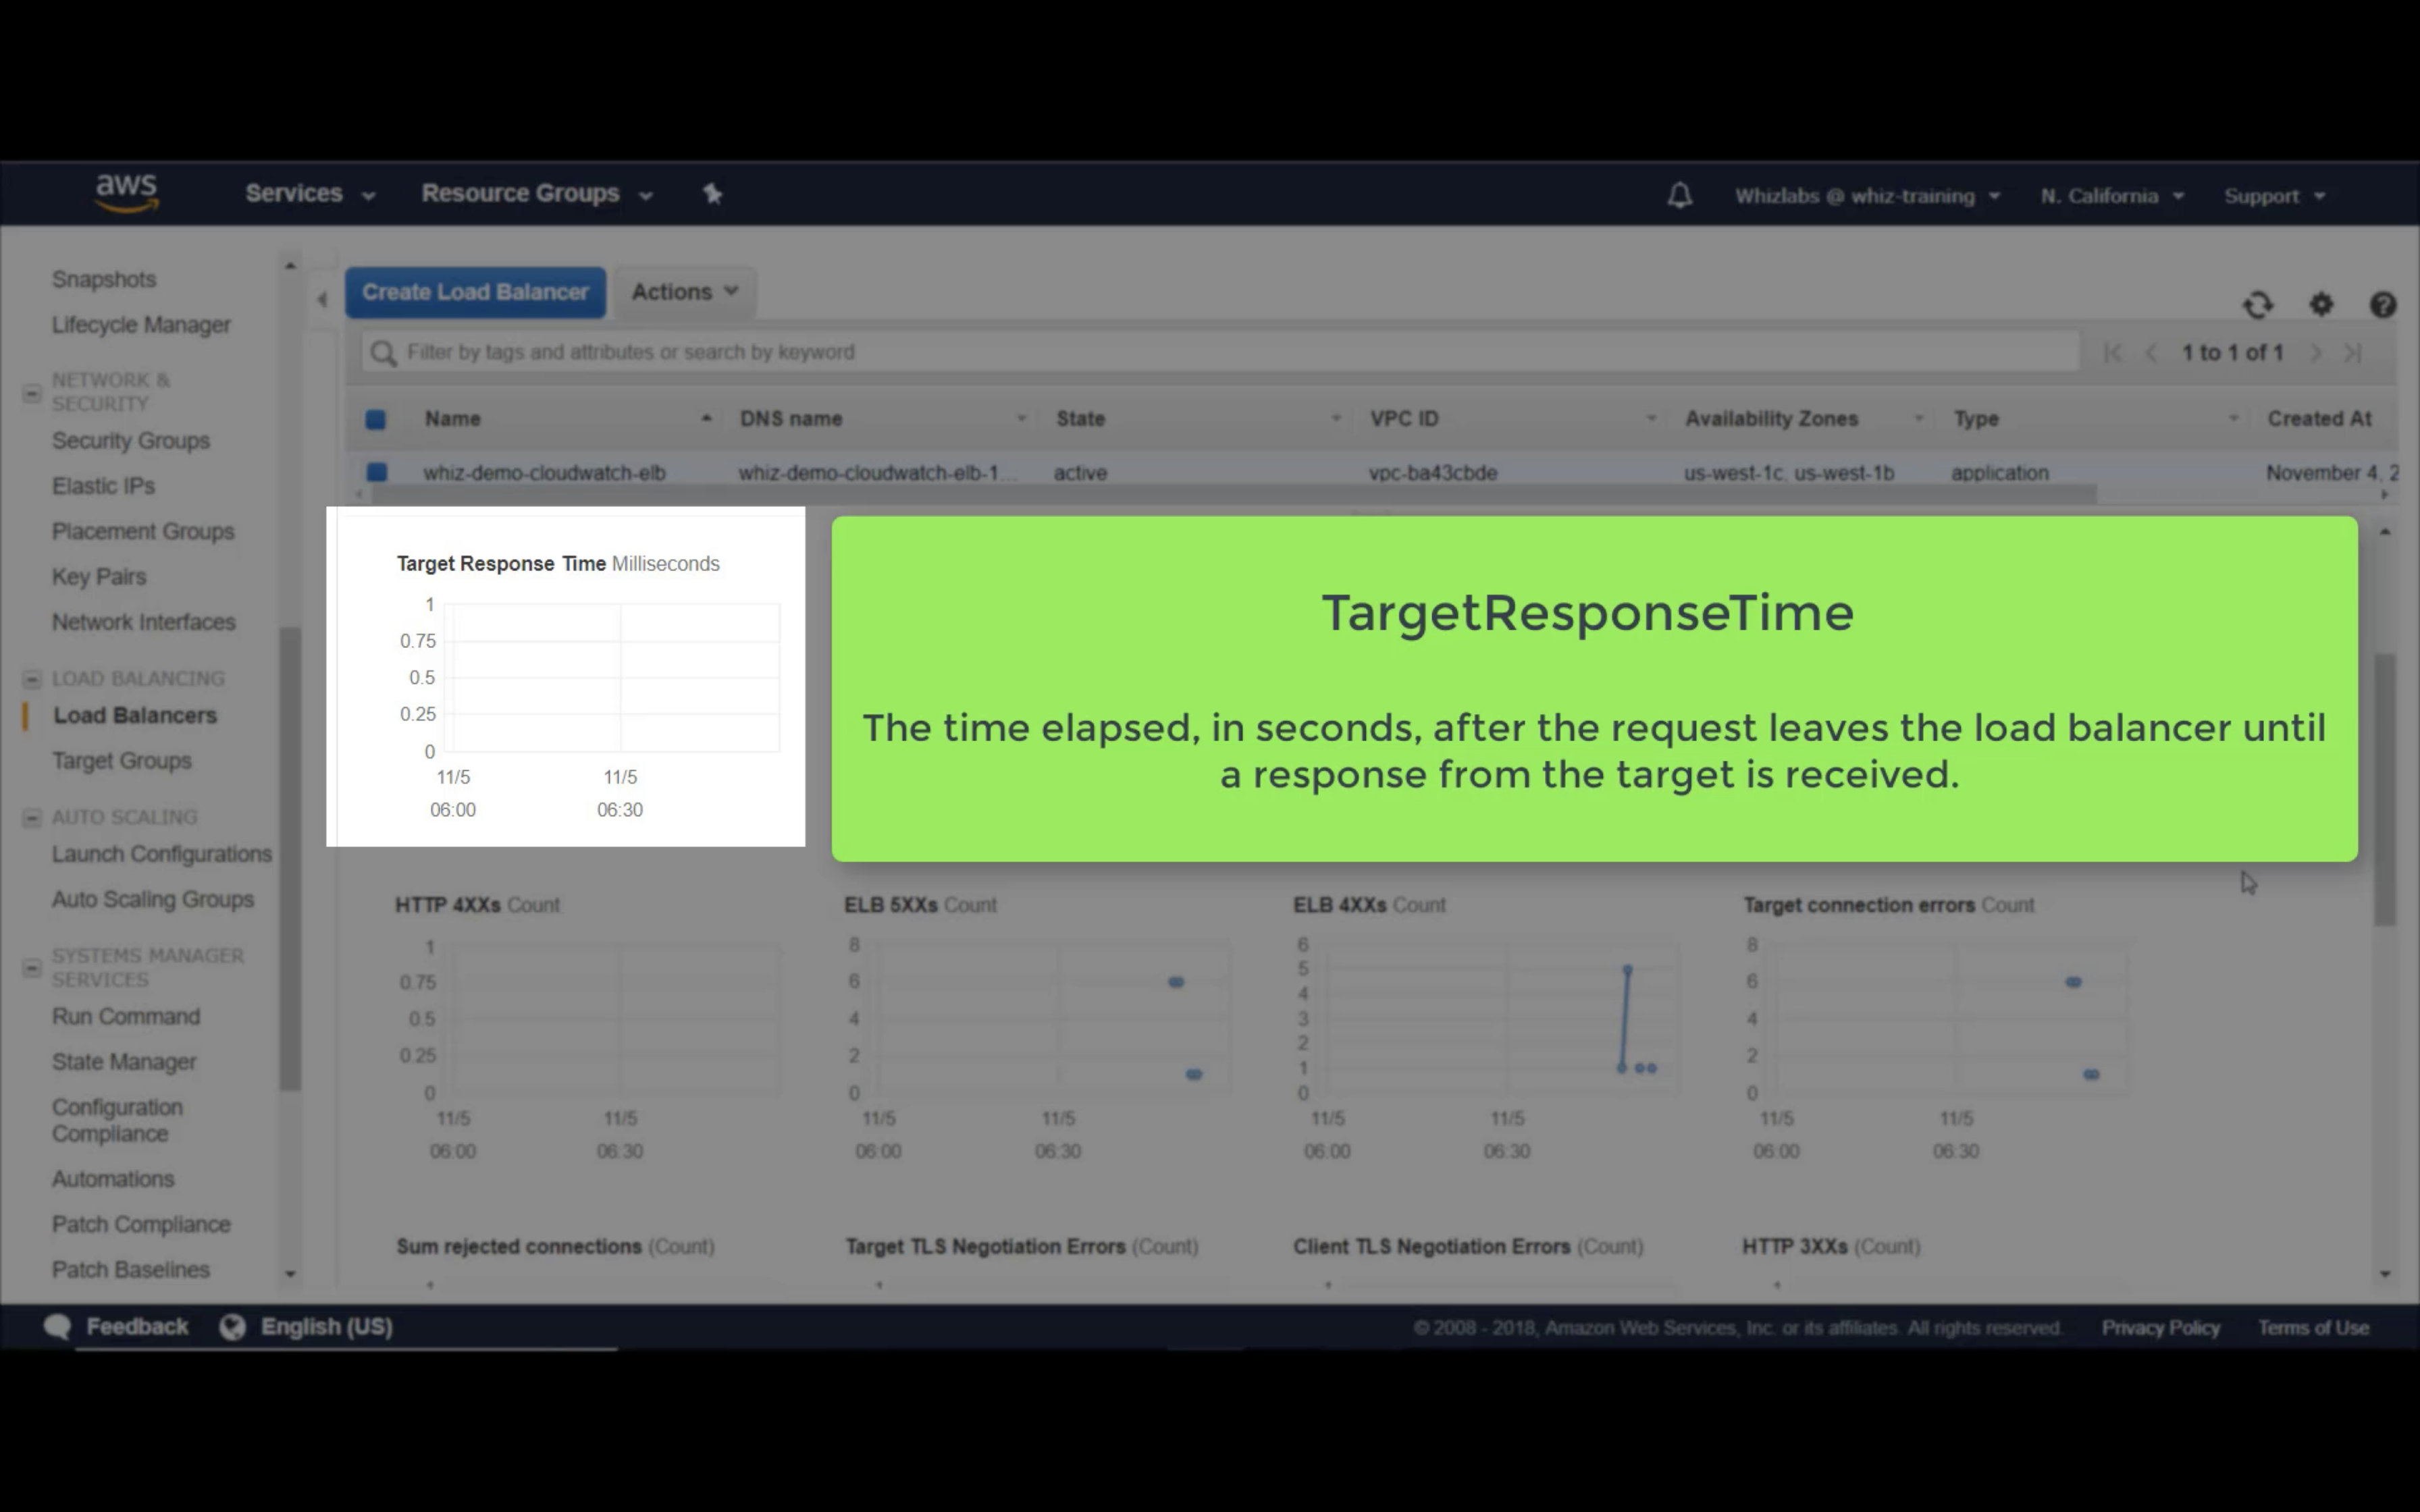Image resolution: width=2420 pixels, height=1512 pixels.
Task: Click the AWS logo home icon
Action: coord(126,192)
